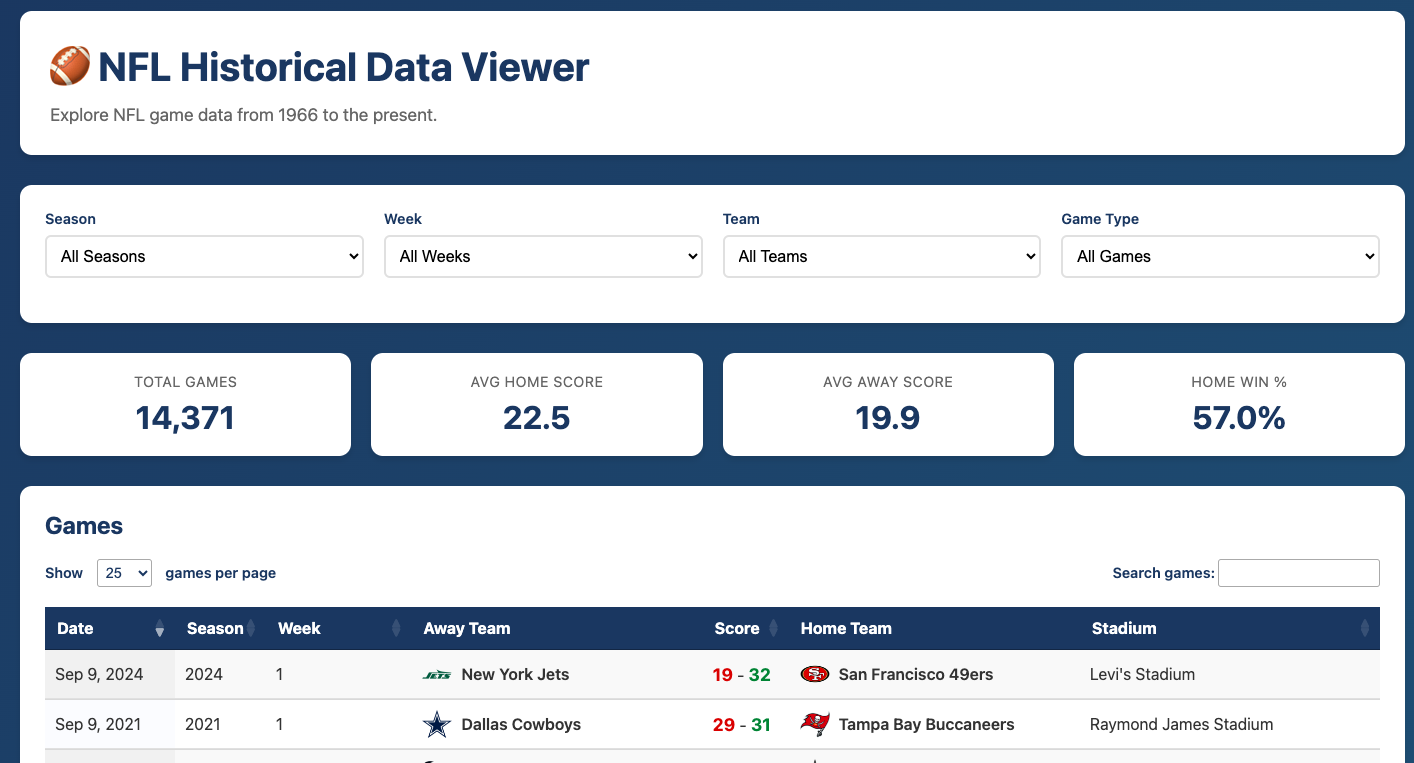Sort by Stadium using its sort arrow
This screenshot has width=1414, height=763.
pos(1365,629)
